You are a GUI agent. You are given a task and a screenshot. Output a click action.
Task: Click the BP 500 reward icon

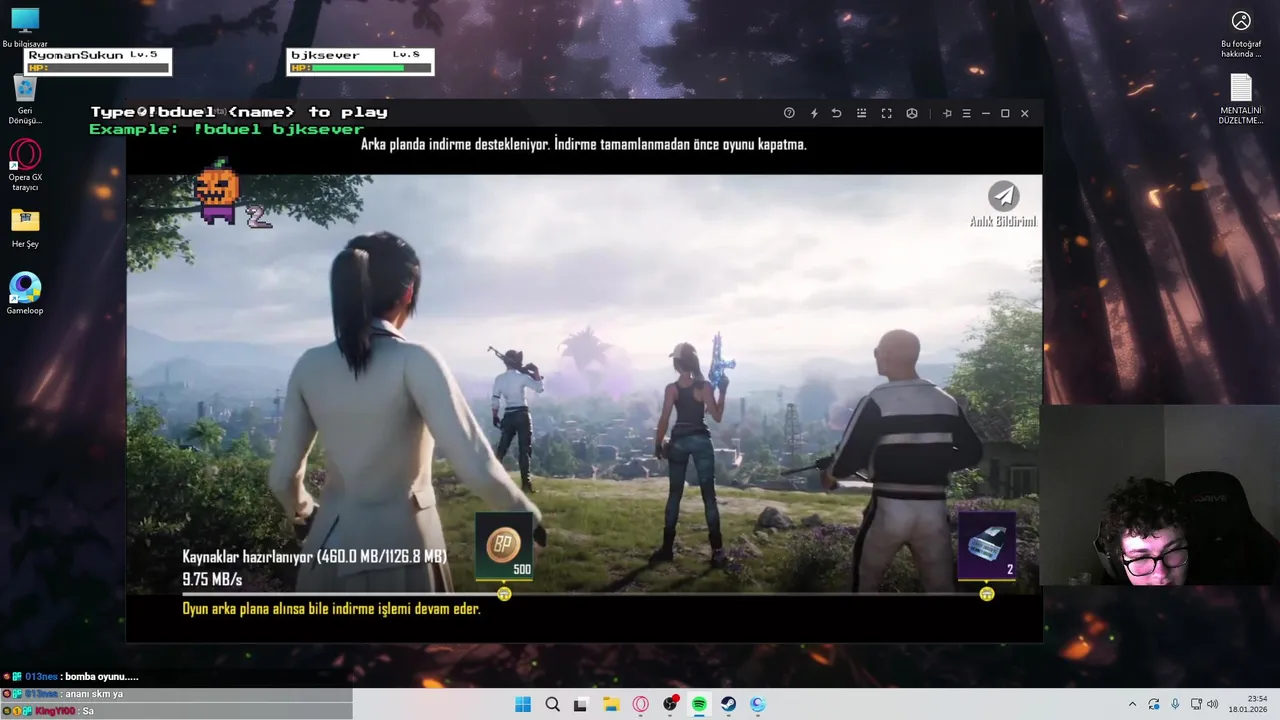pyautogui.click(x=504, y=546)
